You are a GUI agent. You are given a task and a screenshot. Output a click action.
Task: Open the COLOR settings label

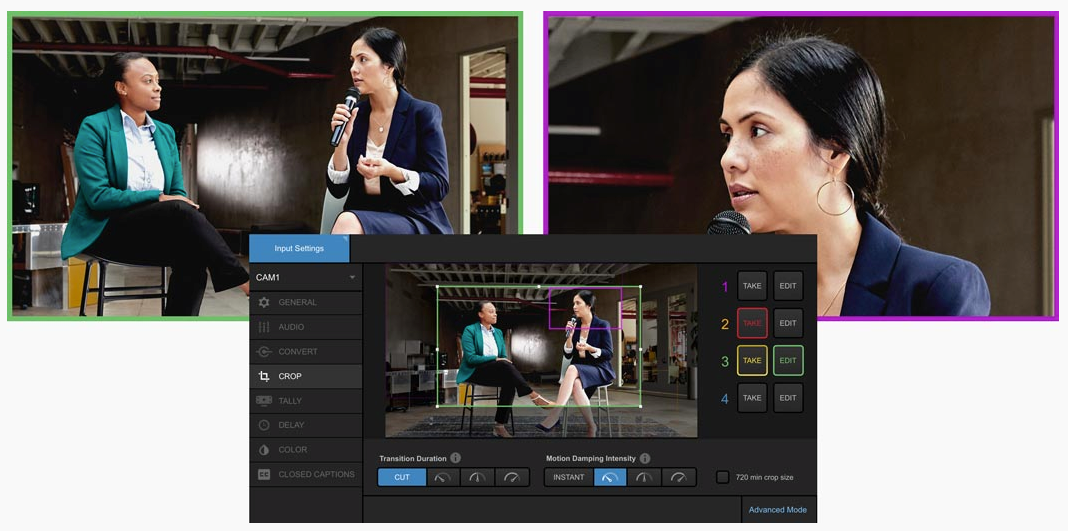pos(293,449)
